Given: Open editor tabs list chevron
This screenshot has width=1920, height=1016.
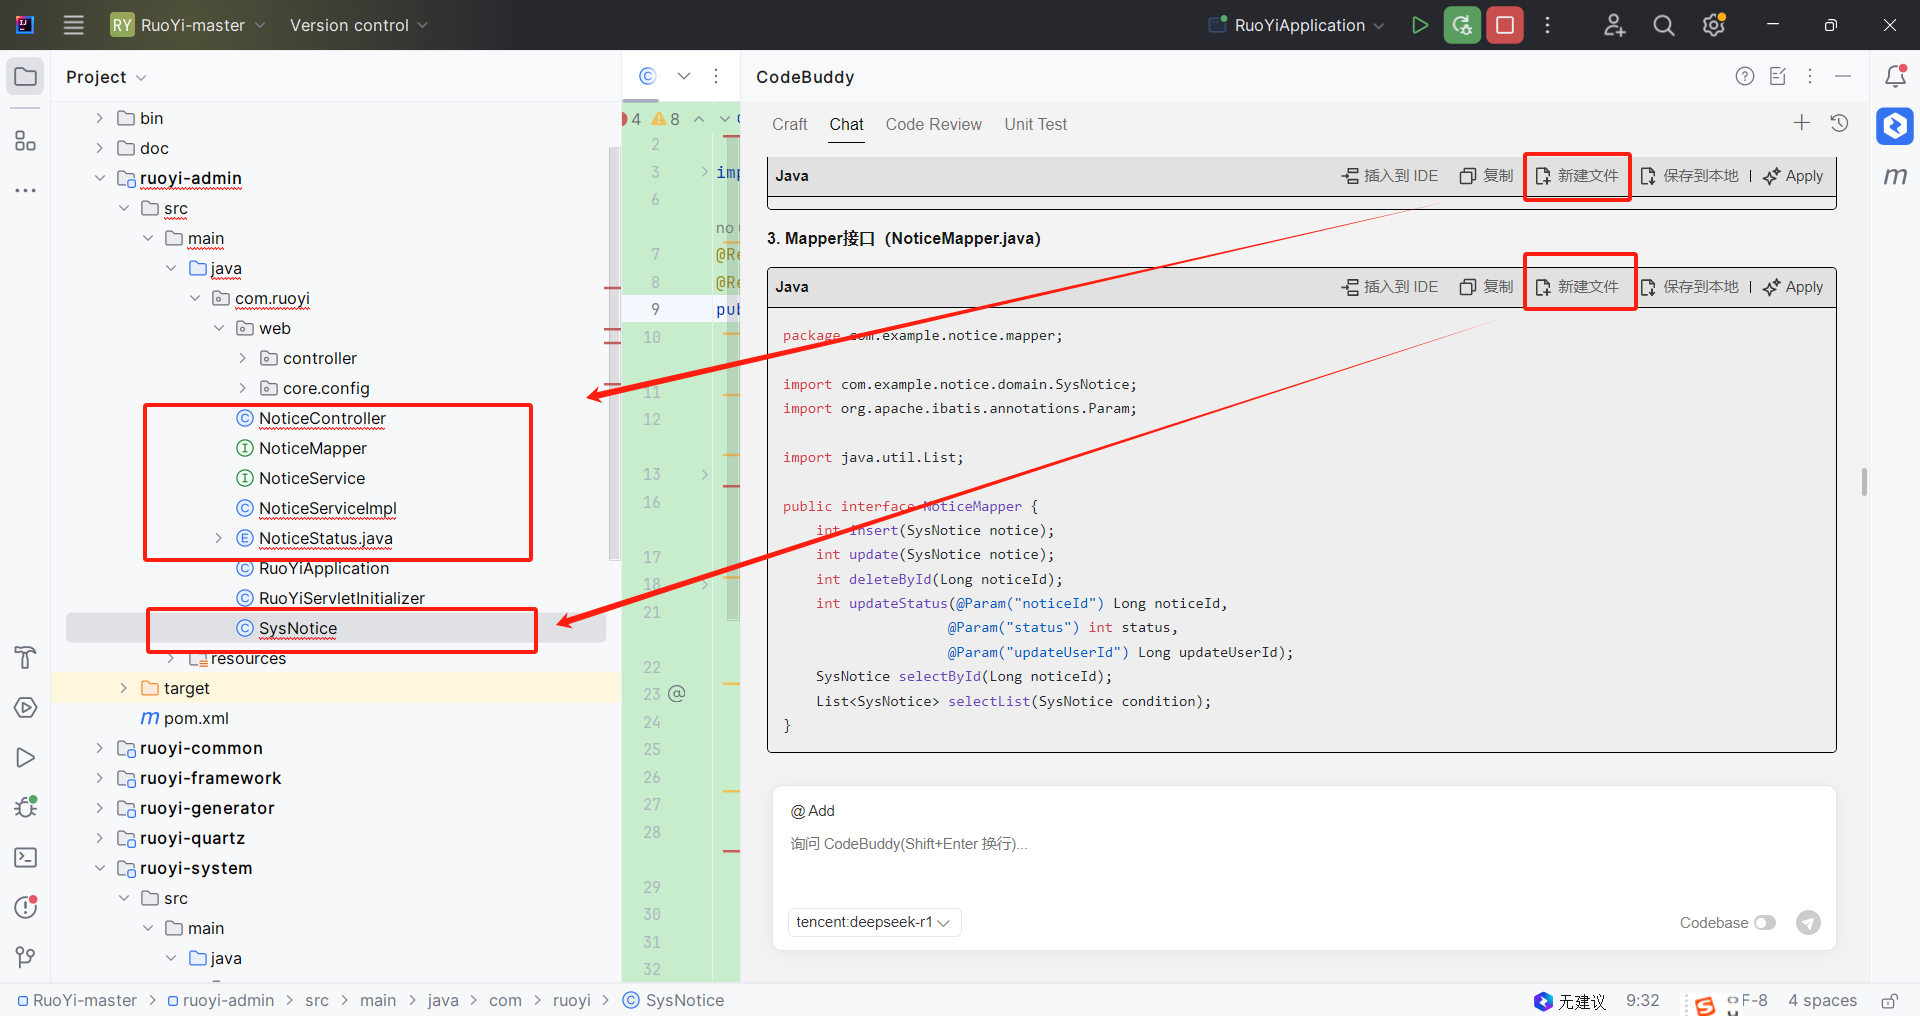Looking at the screenshot, I should point(684,76).
